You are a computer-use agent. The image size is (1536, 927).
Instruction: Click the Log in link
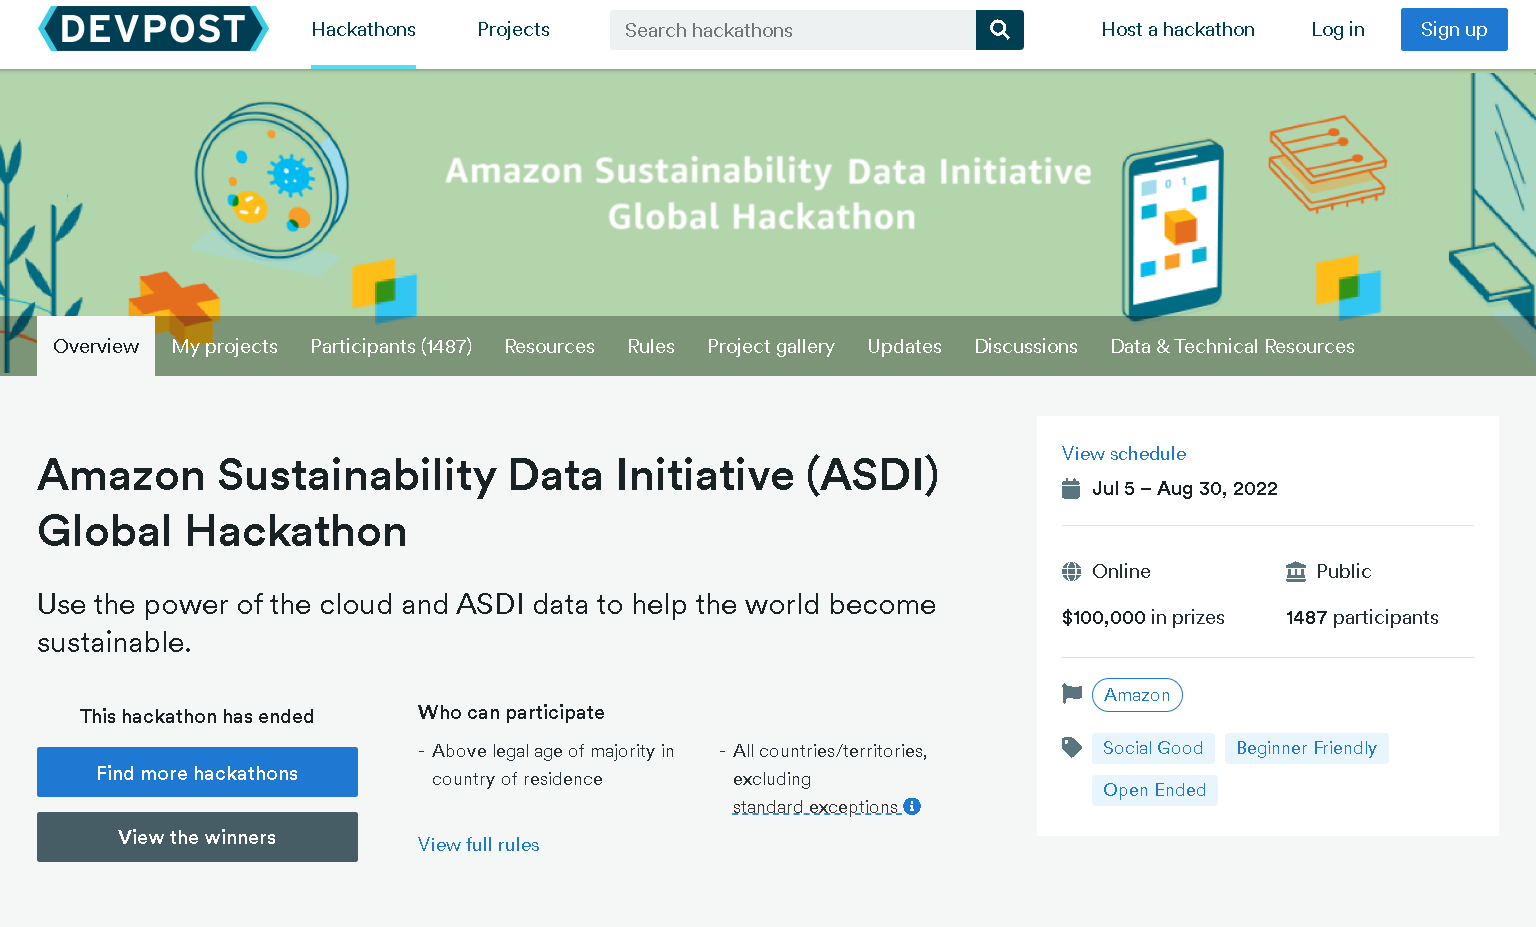click(1338, 30)
